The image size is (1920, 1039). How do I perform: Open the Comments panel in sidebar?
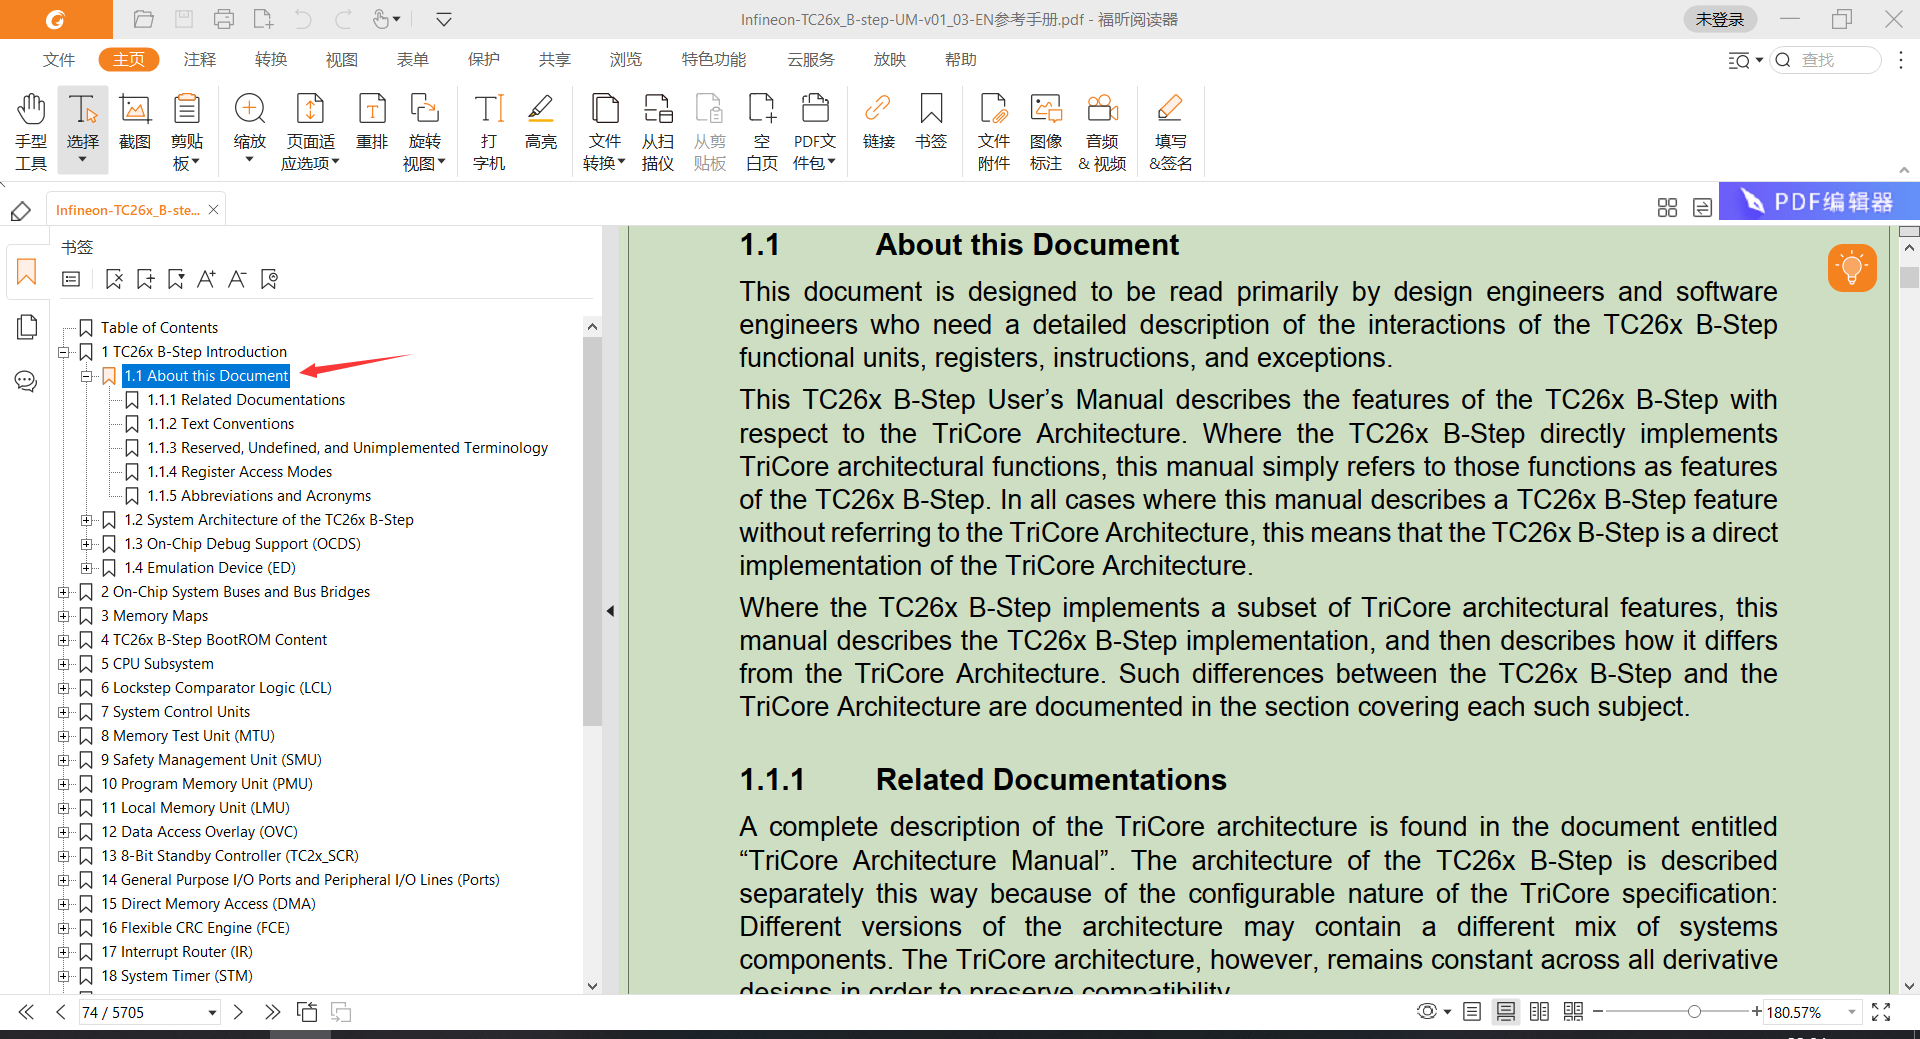pos(27,381)
